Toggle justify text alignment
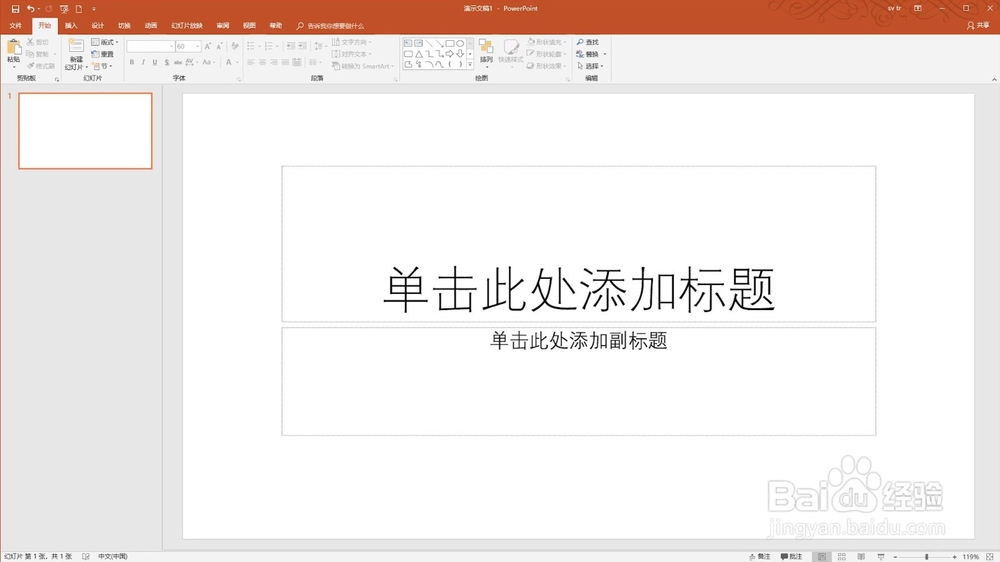 tap(285, 63)
